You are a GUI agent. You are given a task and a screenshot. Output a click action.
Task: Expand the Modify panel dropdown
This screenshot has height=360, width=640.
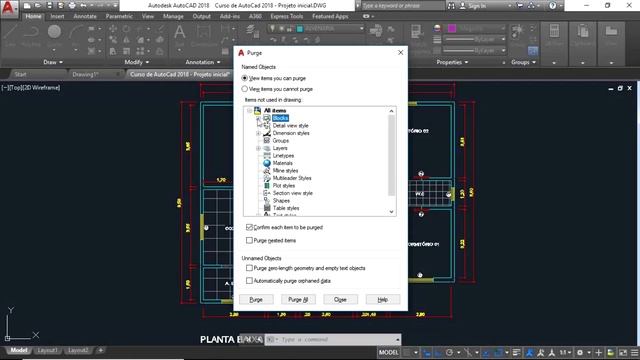click(x=137, y=62)
